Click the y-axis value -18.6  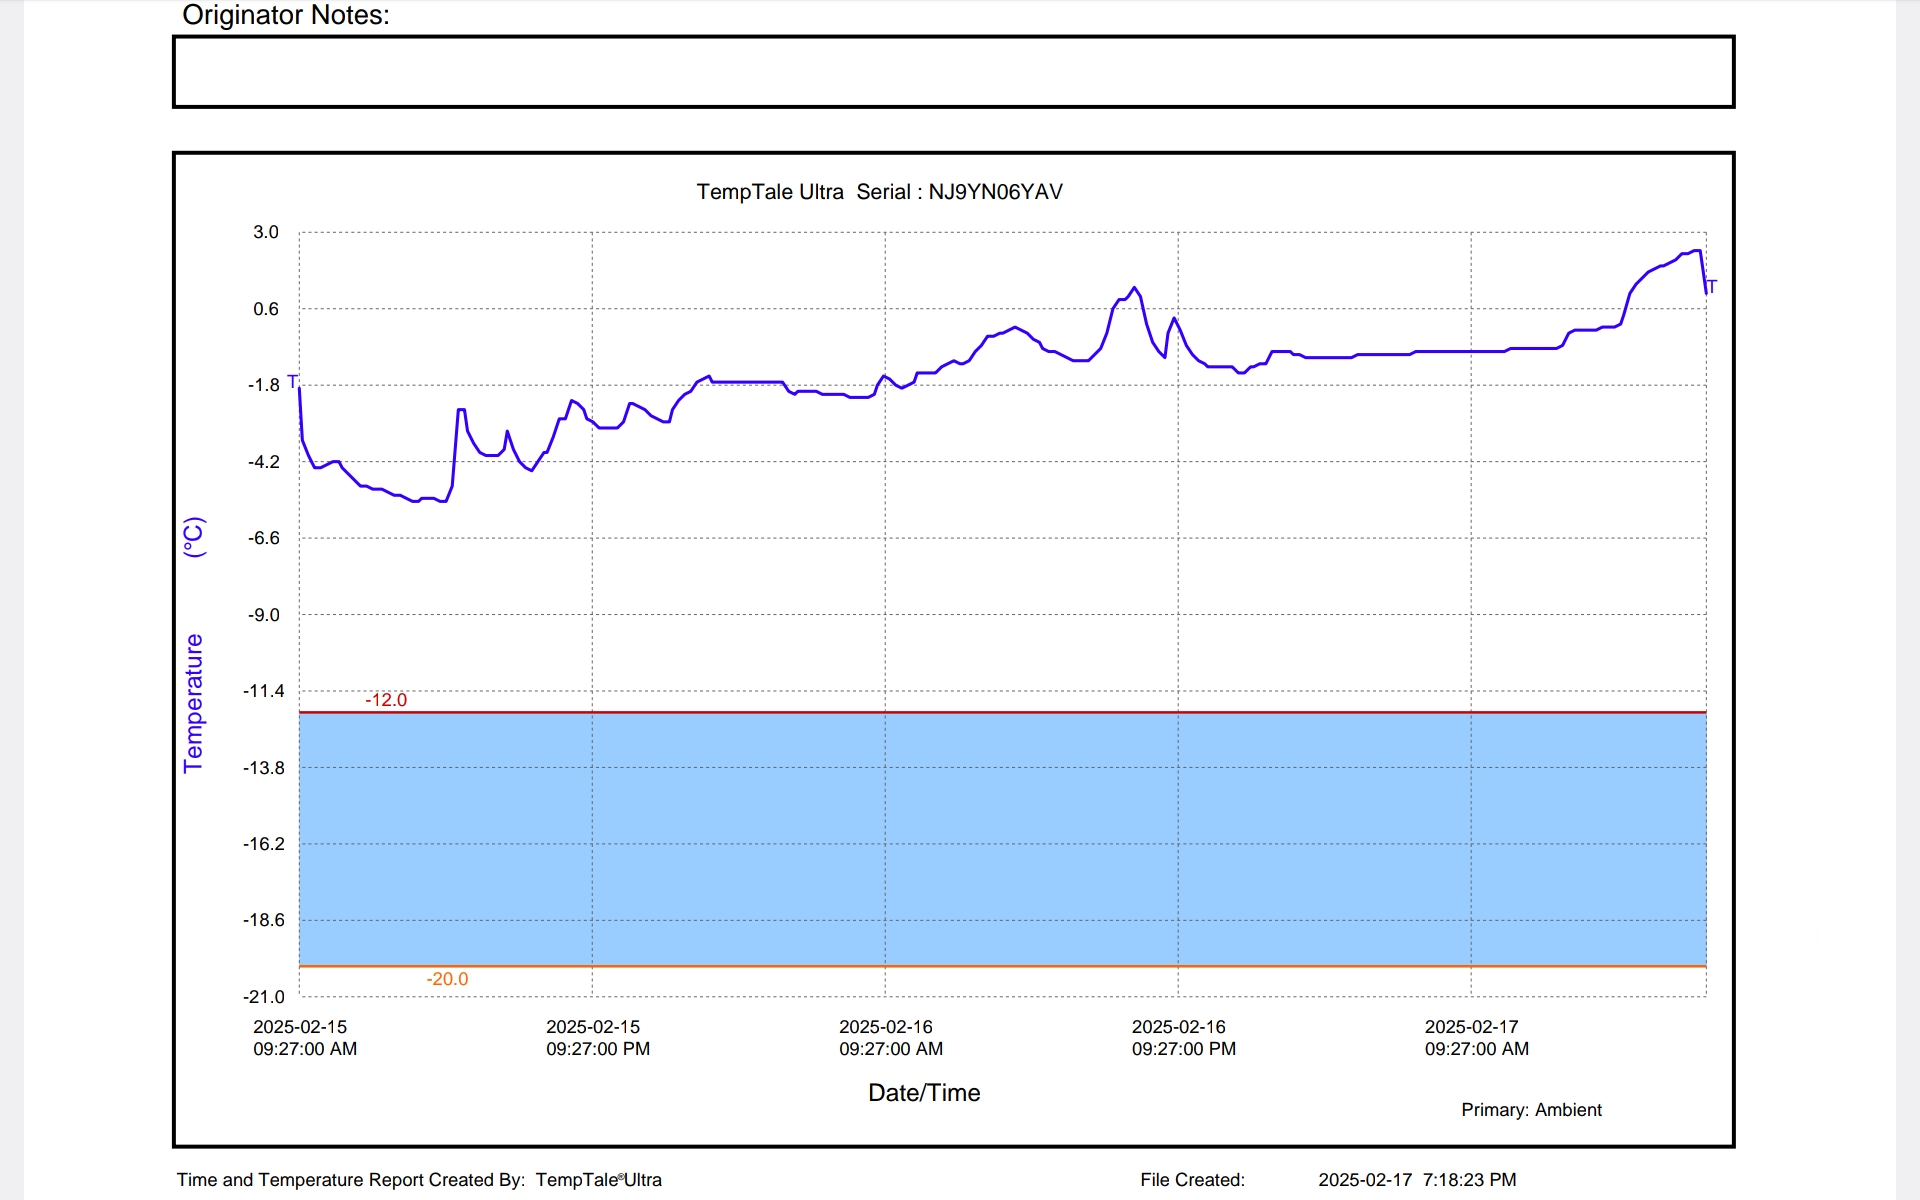click(263, 920)
